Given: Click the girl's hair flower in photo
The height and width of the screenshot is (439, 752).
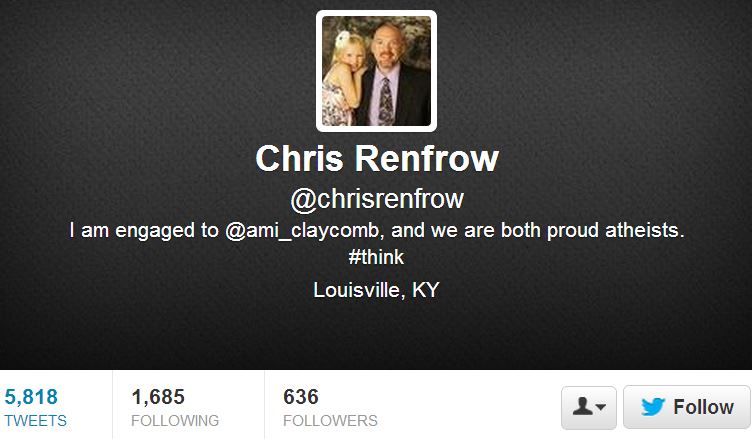Looking at the screenshot, I should pyautogui.click(x=342, y=38).
